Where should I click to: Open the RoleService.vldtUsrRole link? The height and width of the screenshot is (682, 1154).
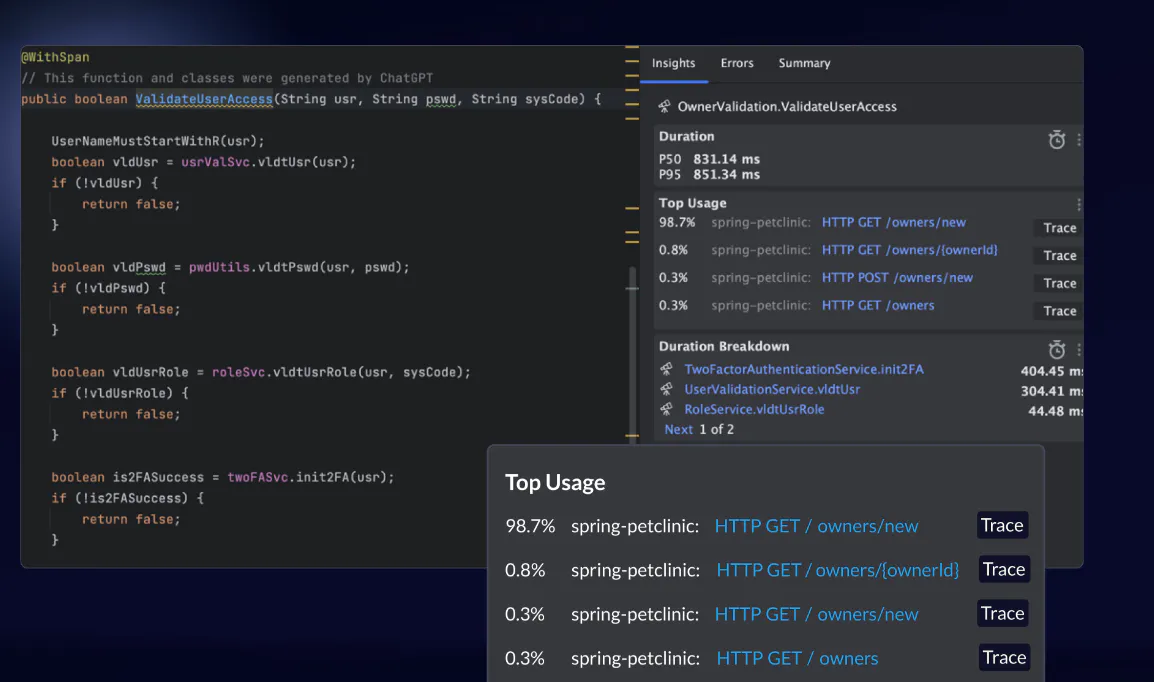coord(754,409)
